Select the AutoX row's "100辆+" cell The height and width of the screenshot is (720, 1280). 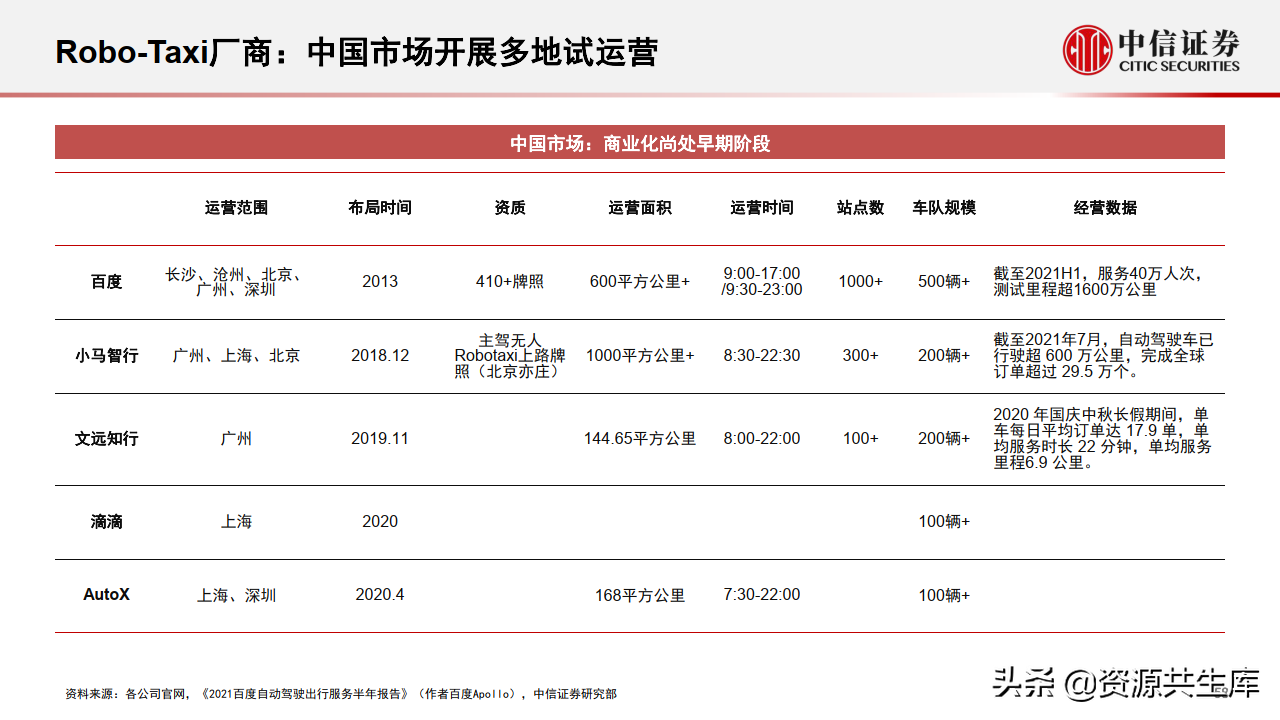944,595
